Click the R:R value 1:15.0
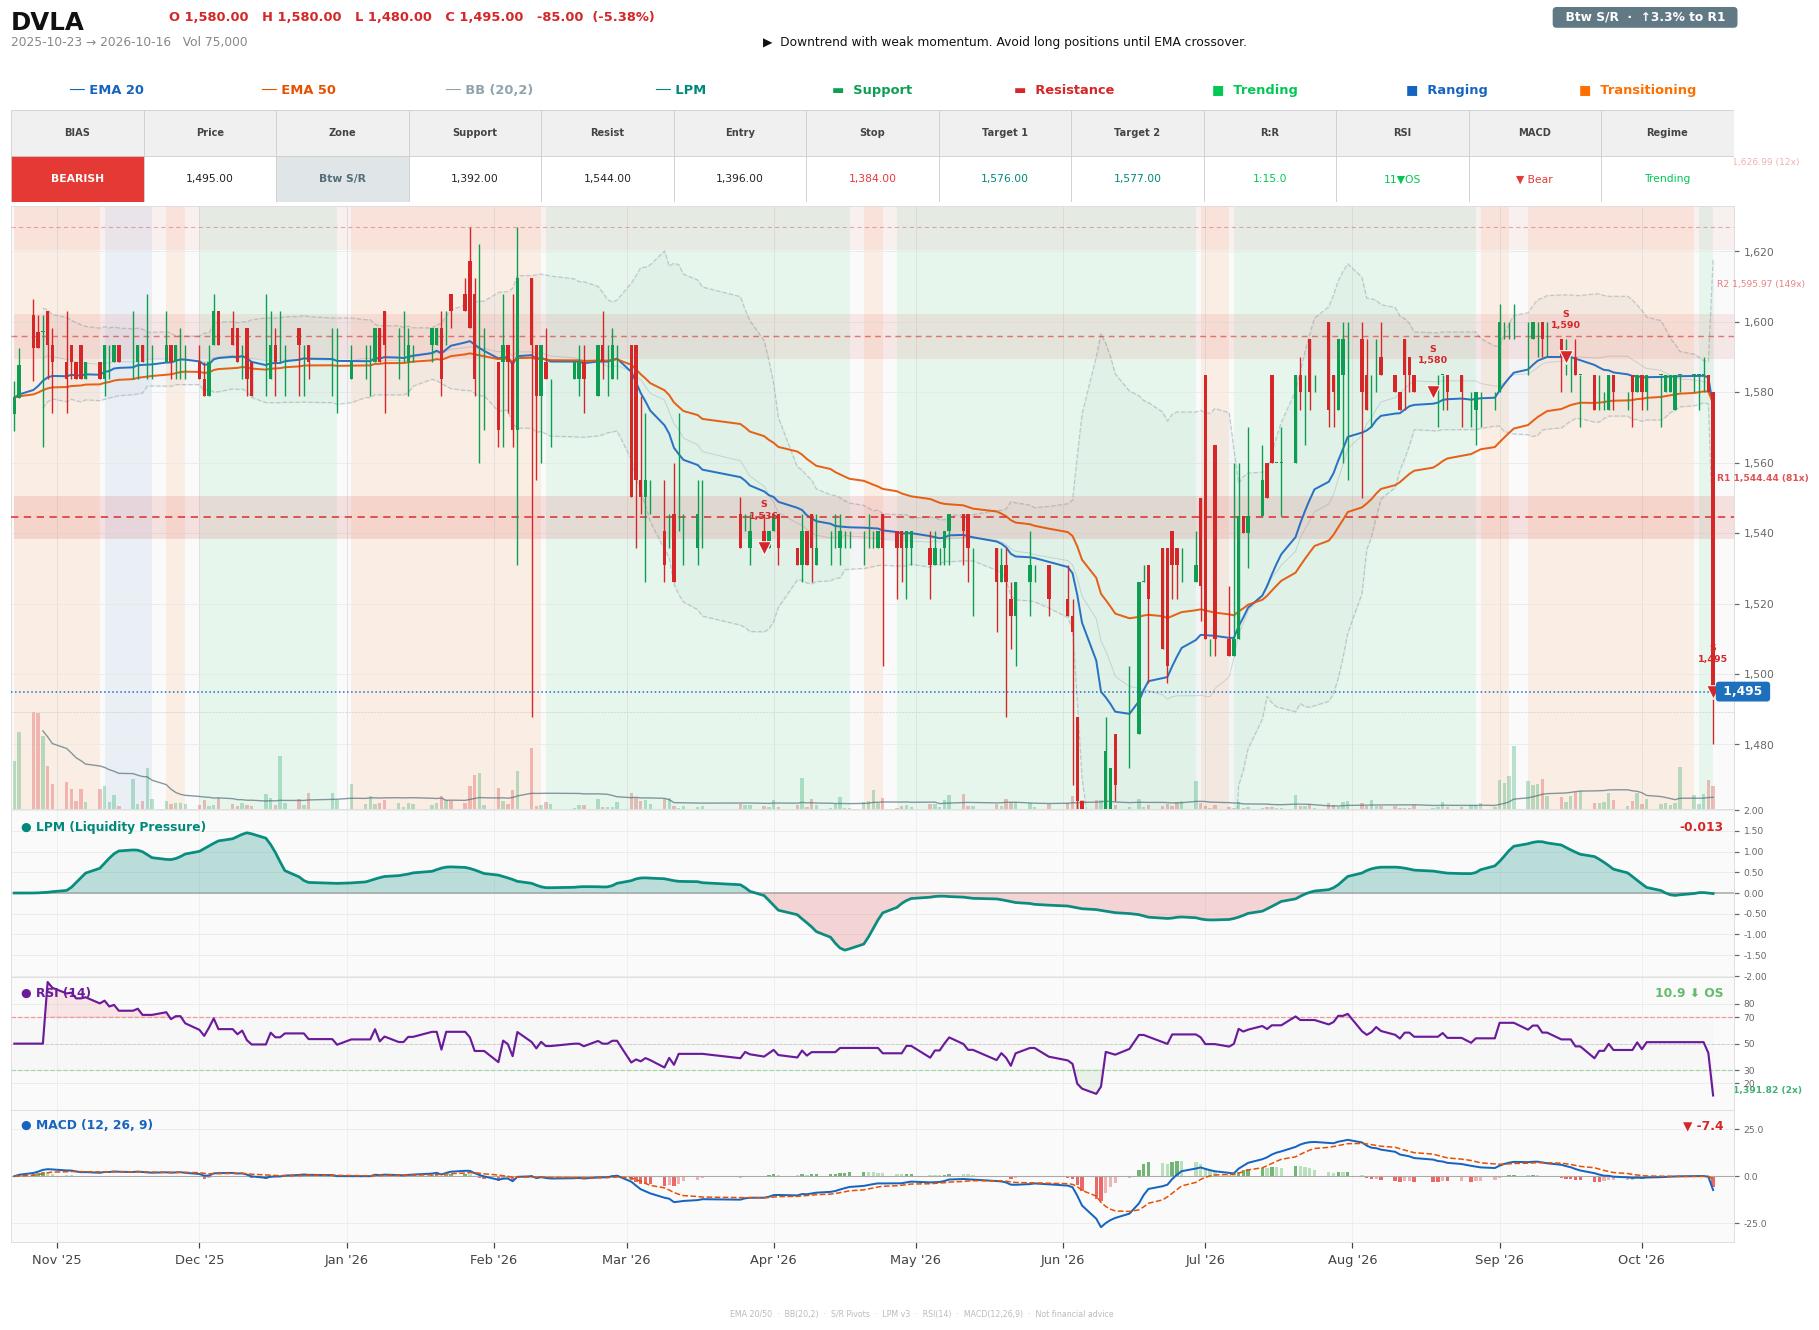This screenshot has width=1819, height=1330. 1269,179
